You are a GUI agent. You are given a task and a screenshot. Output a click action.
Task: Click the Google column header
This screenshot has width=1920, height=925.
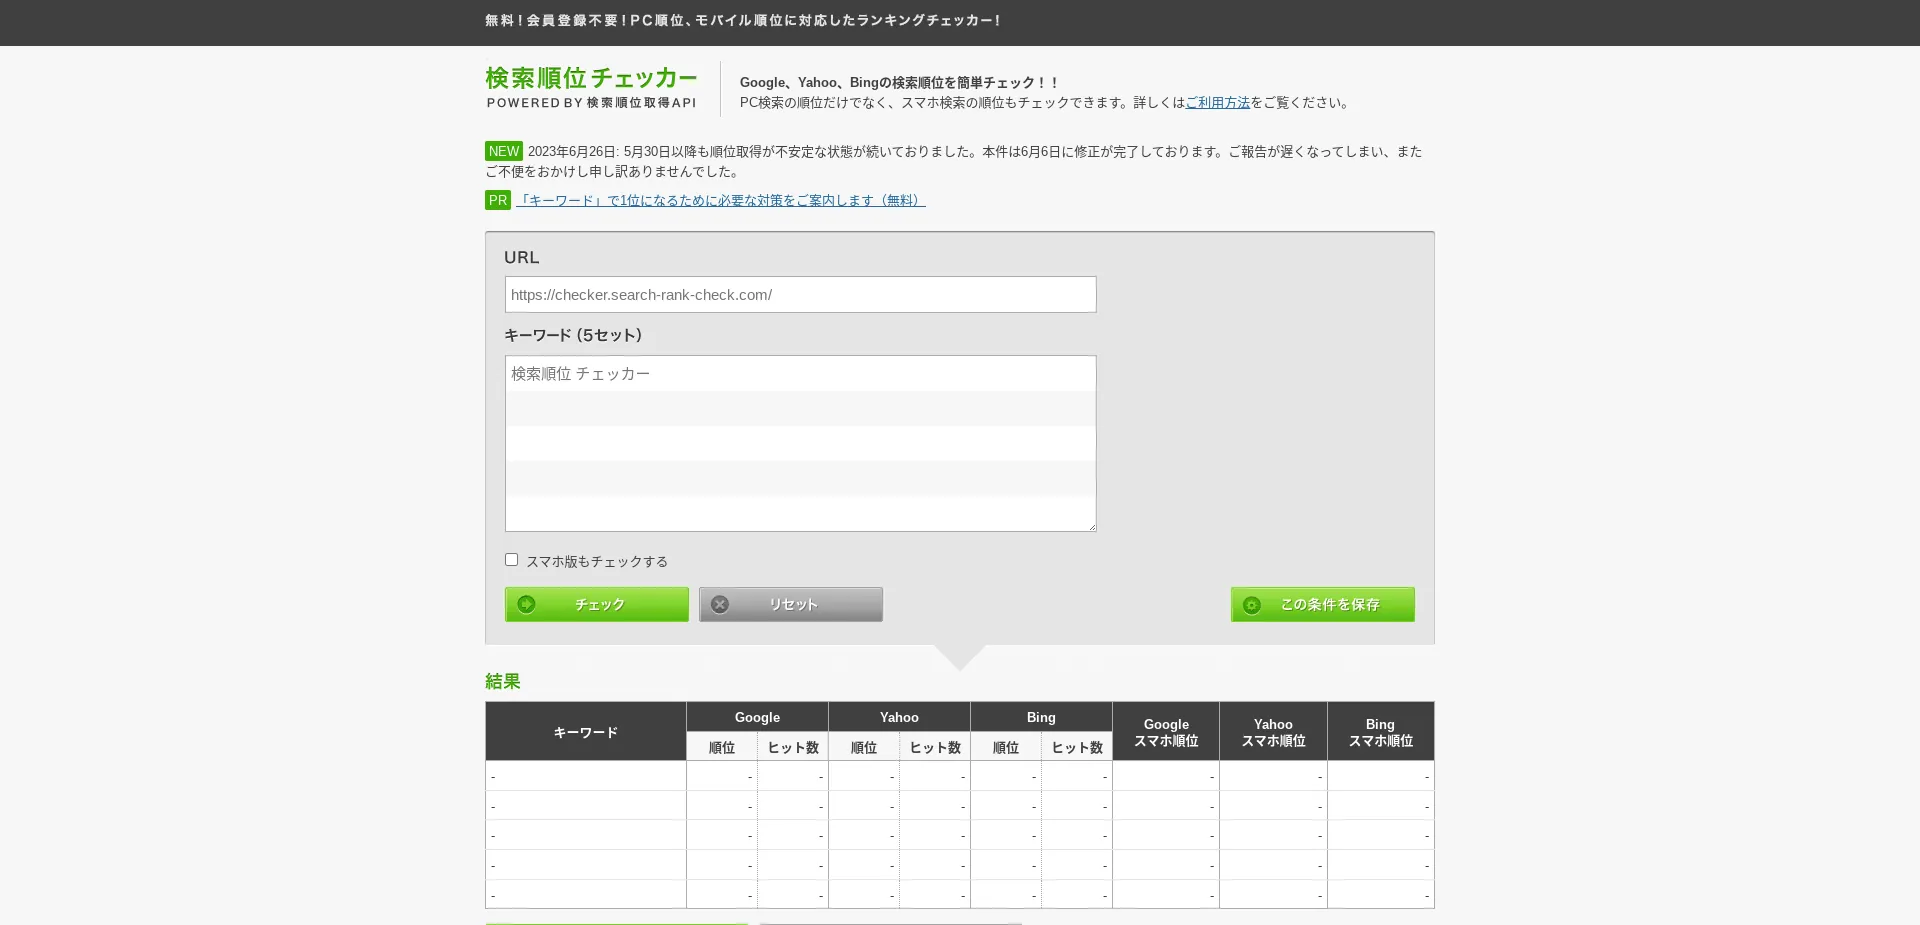point(757,717)
